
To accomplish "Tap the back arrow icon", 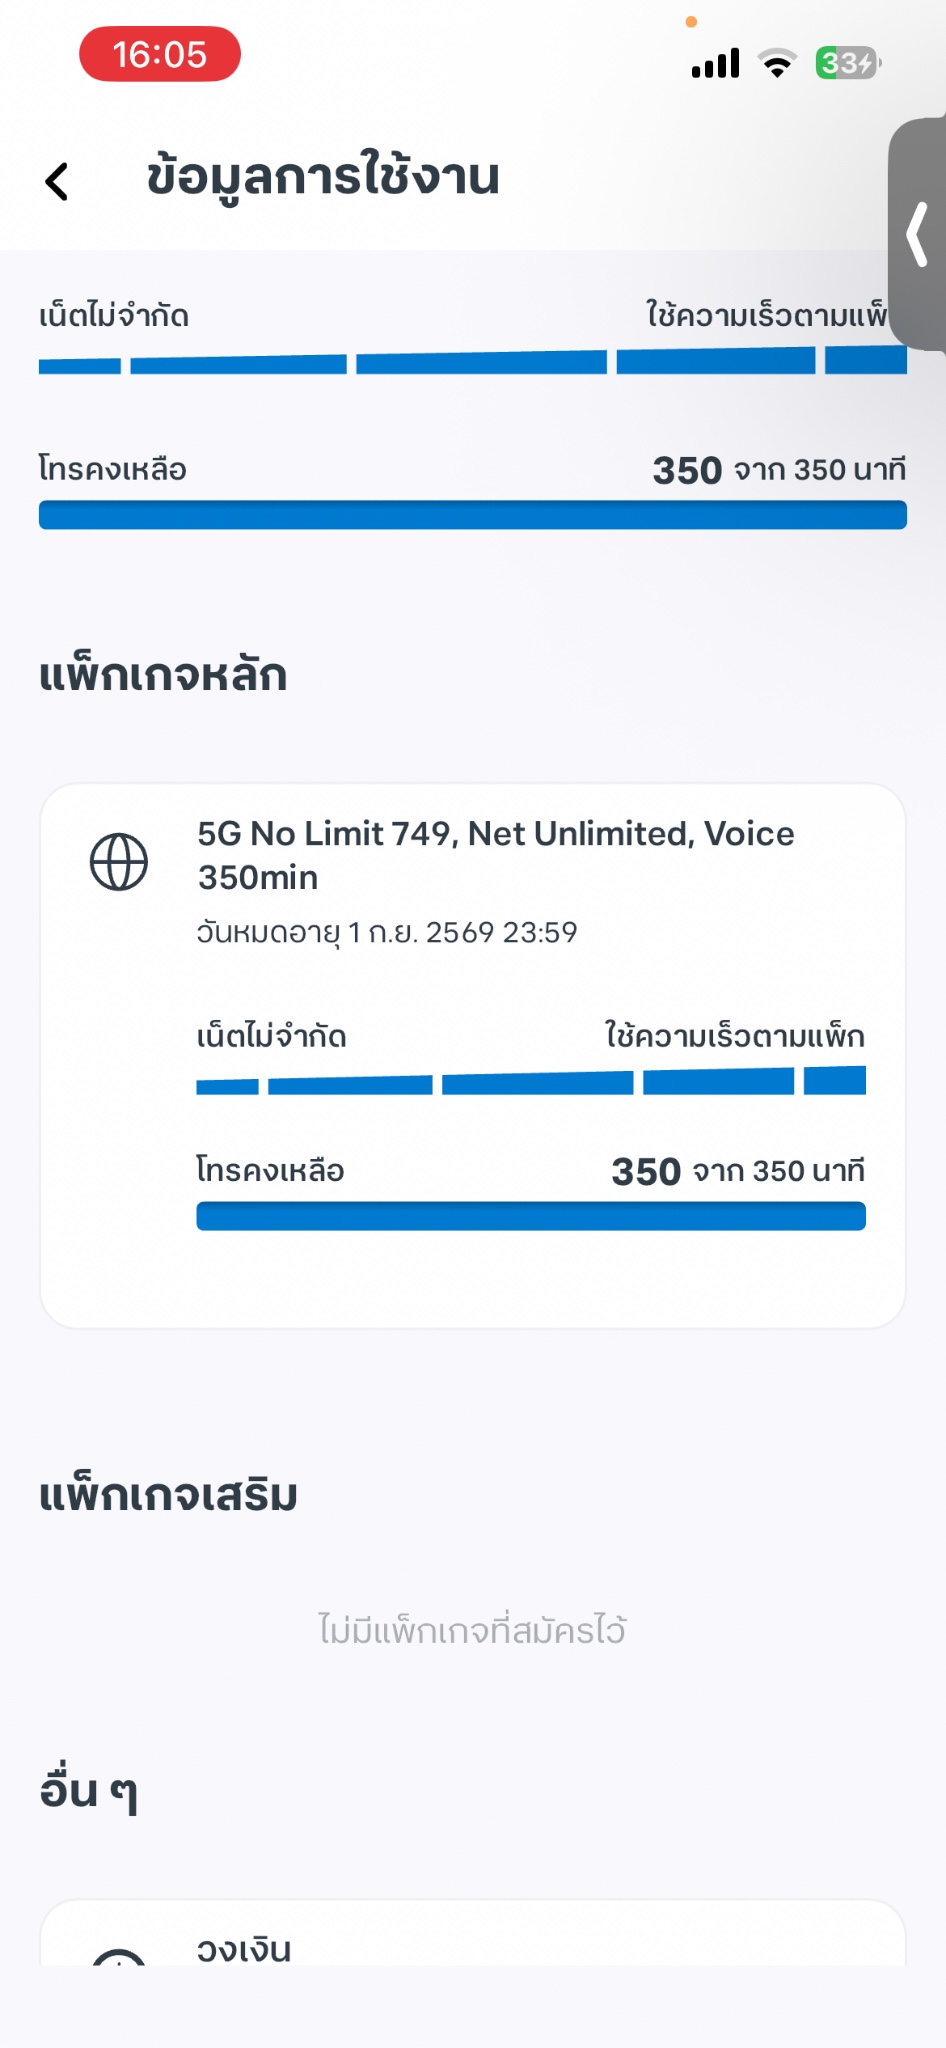I will 57,181.
